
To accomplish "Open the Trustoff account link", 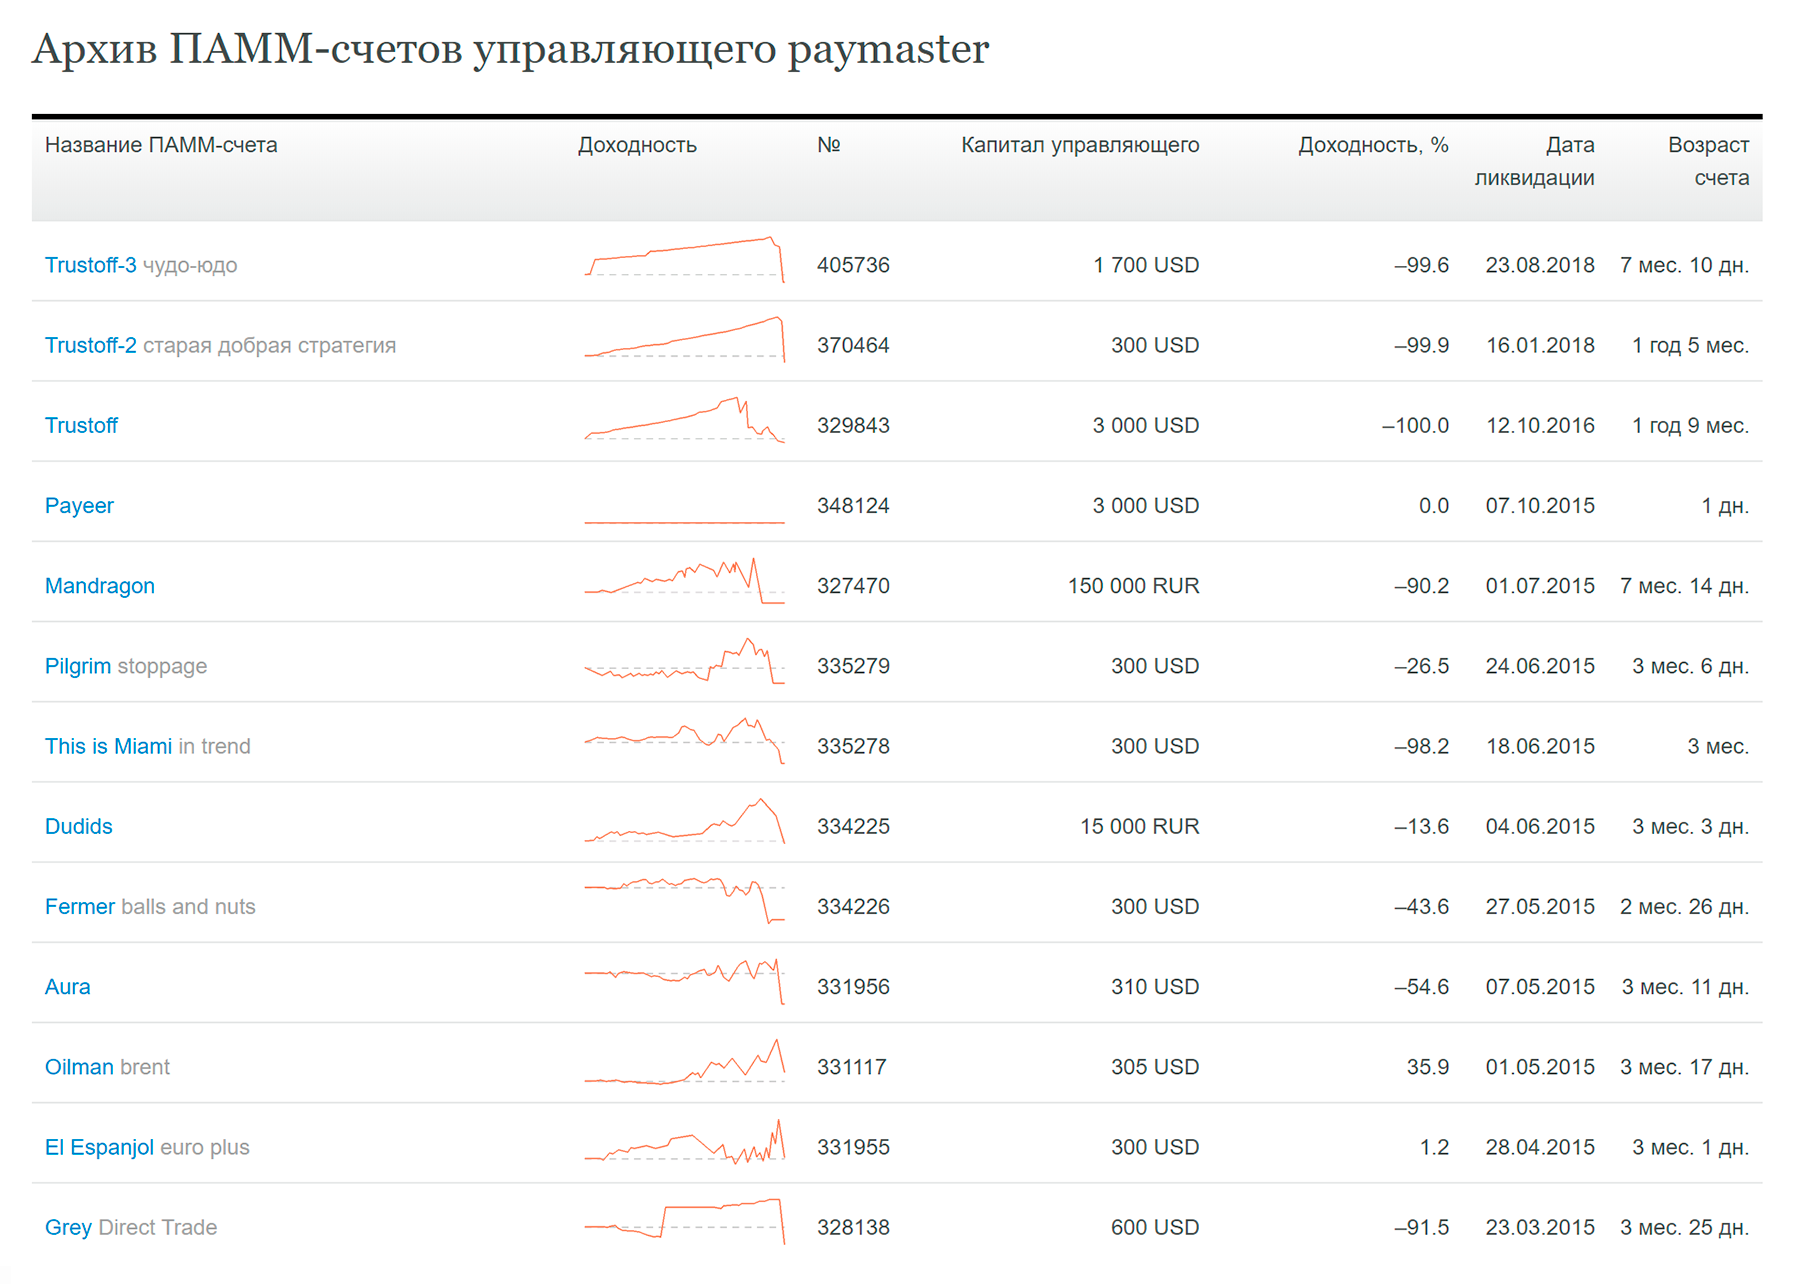I will point(81,425).
